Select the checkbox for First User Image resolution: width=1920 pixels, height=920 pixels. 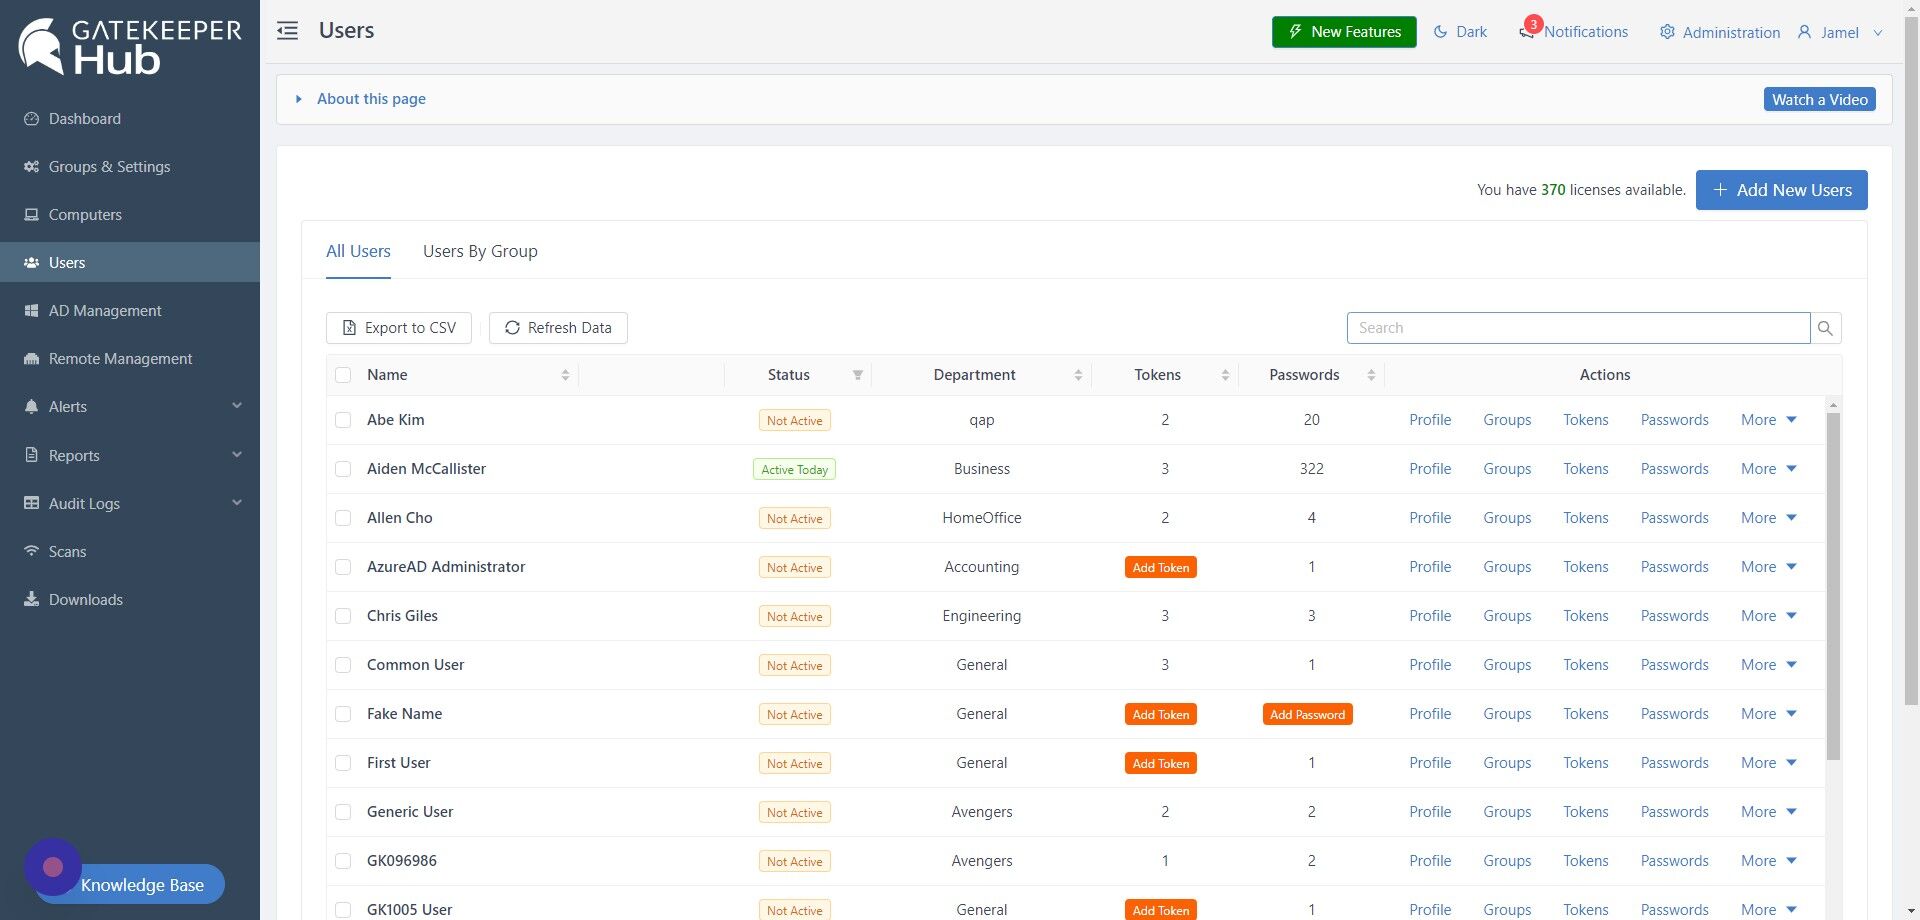[343, 763]
